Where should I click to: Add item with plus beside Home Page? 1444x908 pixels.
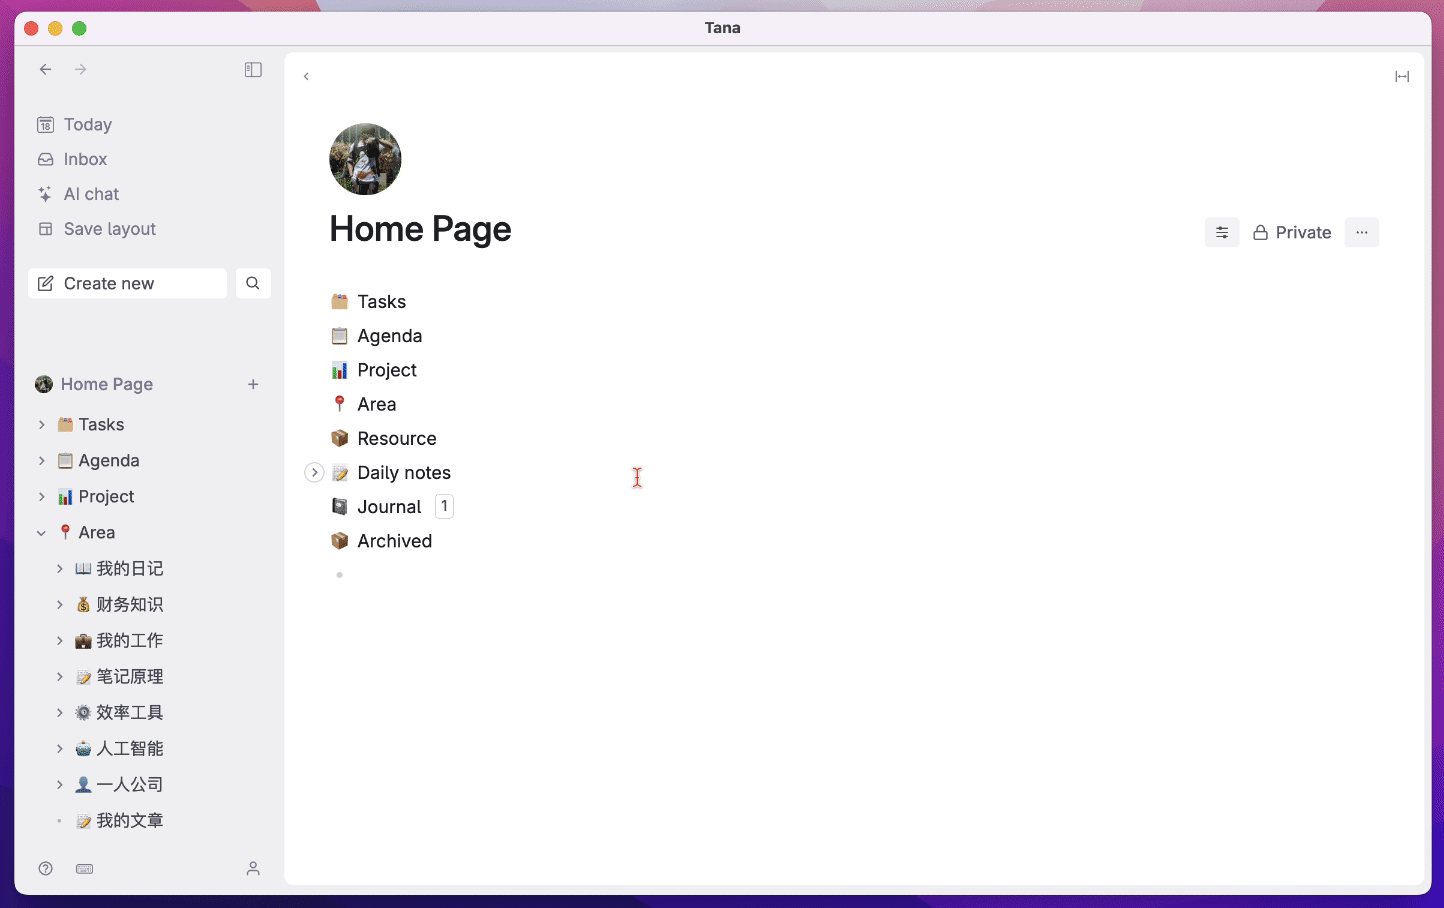253,384
